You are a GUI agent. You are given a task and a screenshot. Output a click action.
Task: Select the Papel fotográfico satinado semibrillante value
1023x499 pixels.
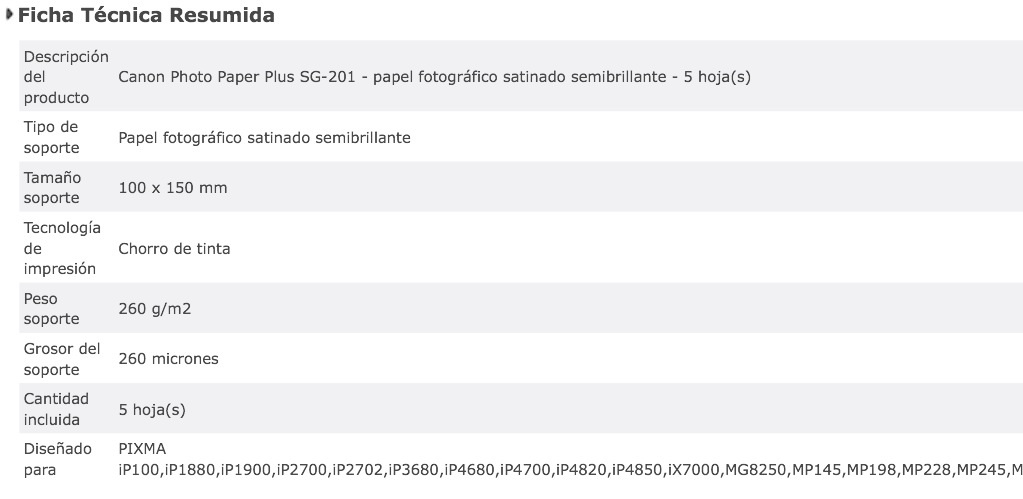point(264,138)
